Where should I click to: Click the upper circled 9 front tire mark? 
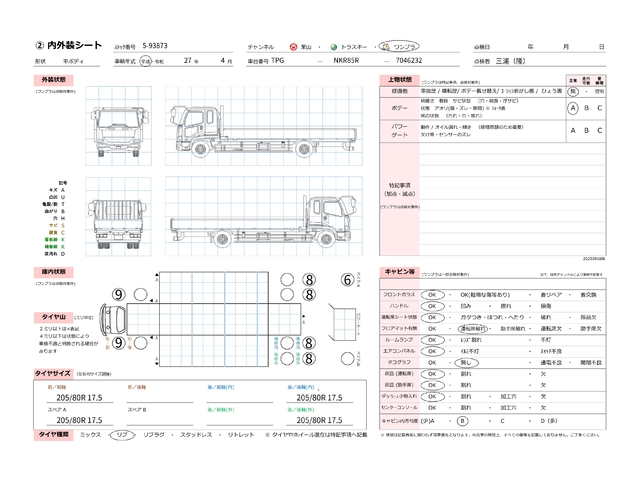pyautogui.click(x=119, y=295)
